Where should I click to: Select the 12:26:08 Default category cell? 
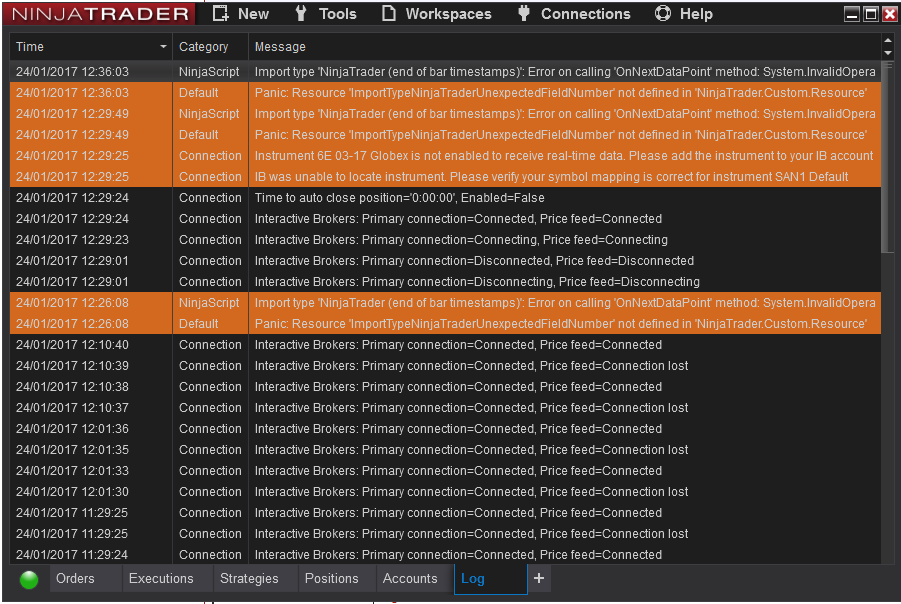coord(210,324)
